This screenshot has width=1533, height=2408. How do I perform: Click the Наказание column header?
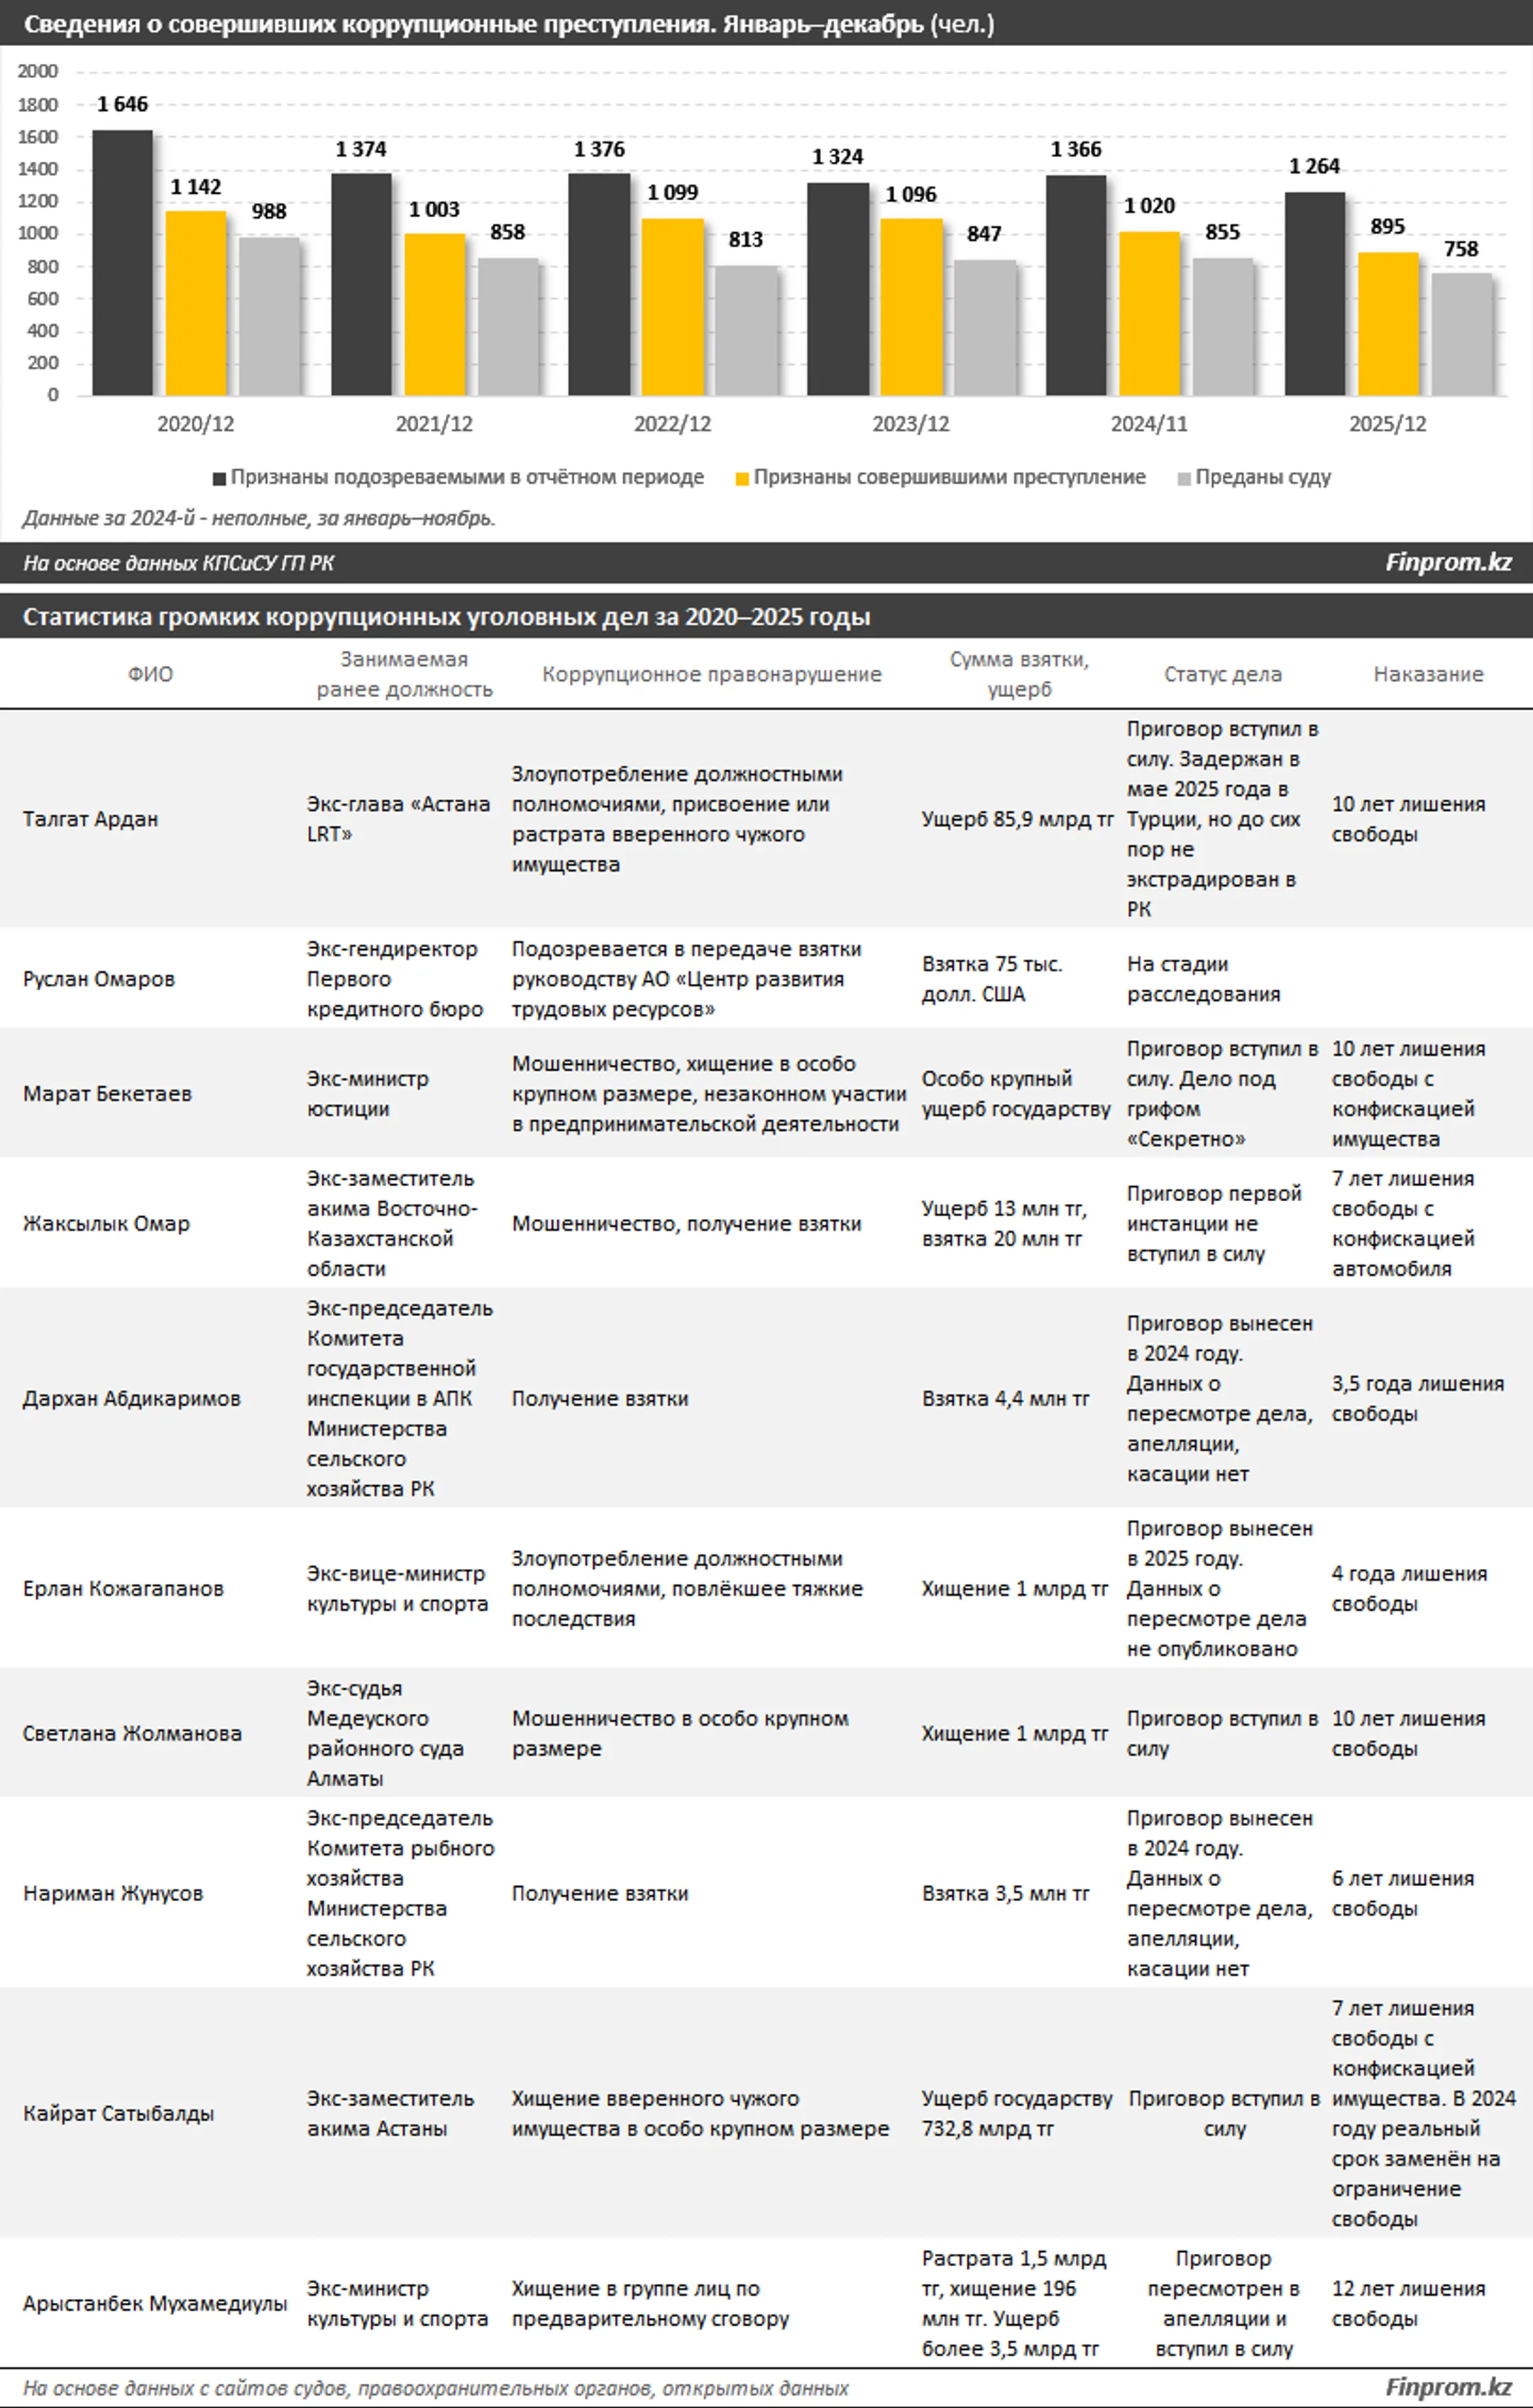pos(1427,674)
